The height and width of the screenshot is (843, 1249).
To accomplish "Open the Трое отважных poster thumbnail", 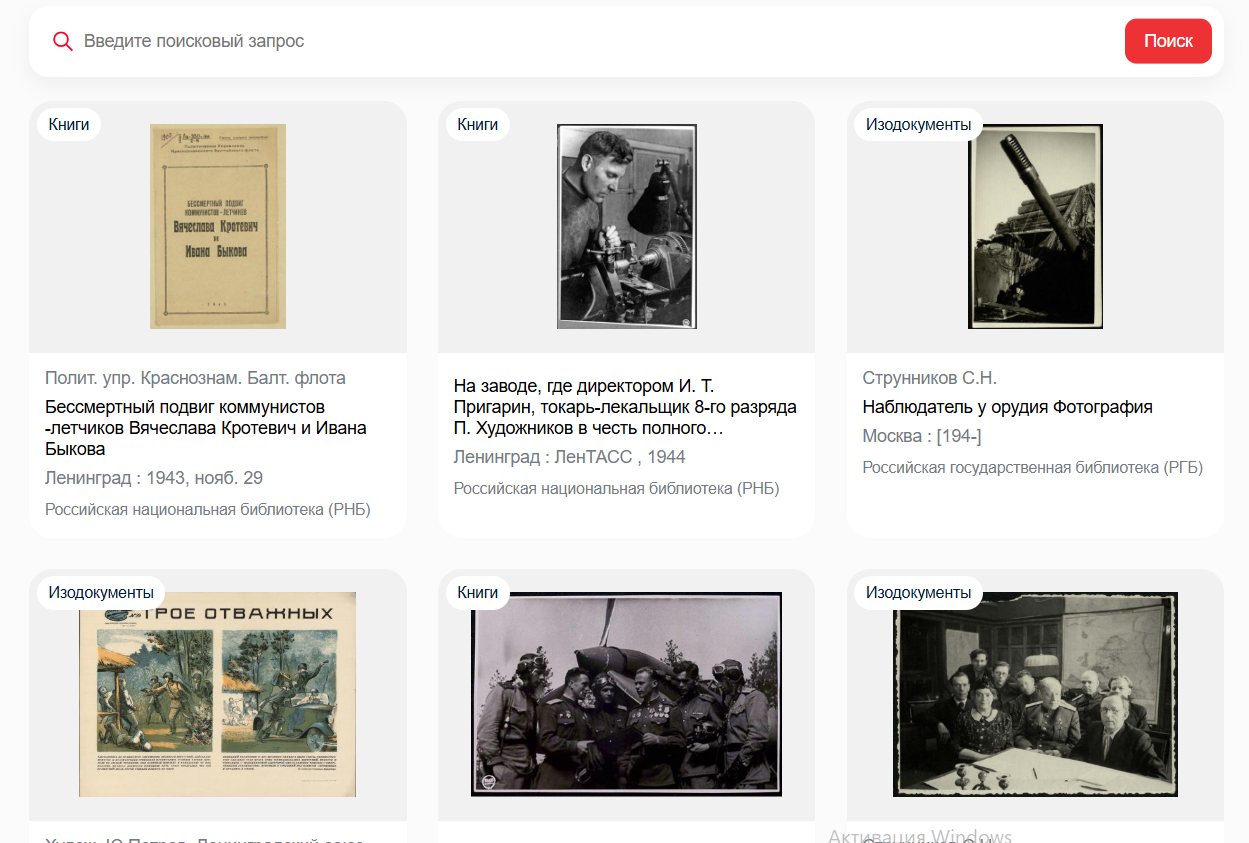I will (x=218, y=695).
